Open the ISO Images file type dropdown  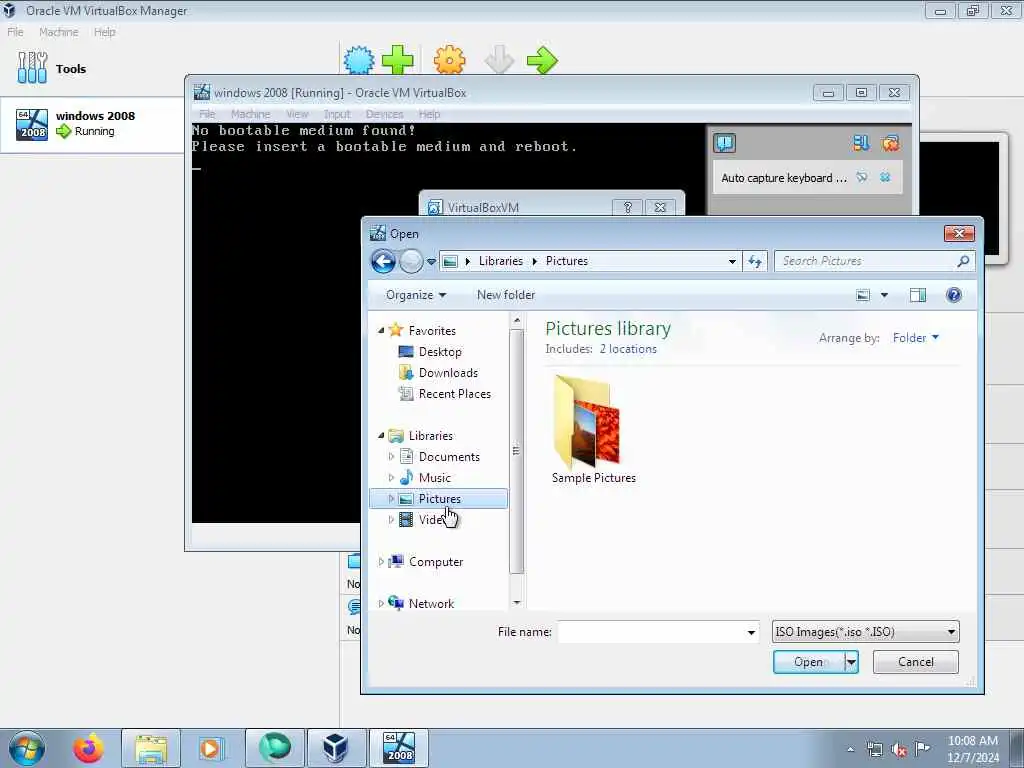pyautogui.click(x=865, y=632)
